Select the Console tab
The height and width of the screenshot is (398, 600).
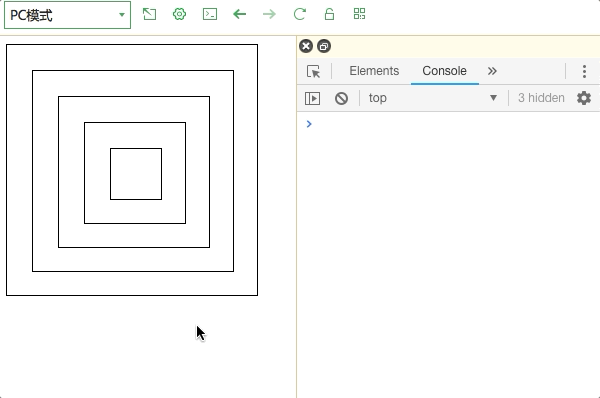click(445, 71)
